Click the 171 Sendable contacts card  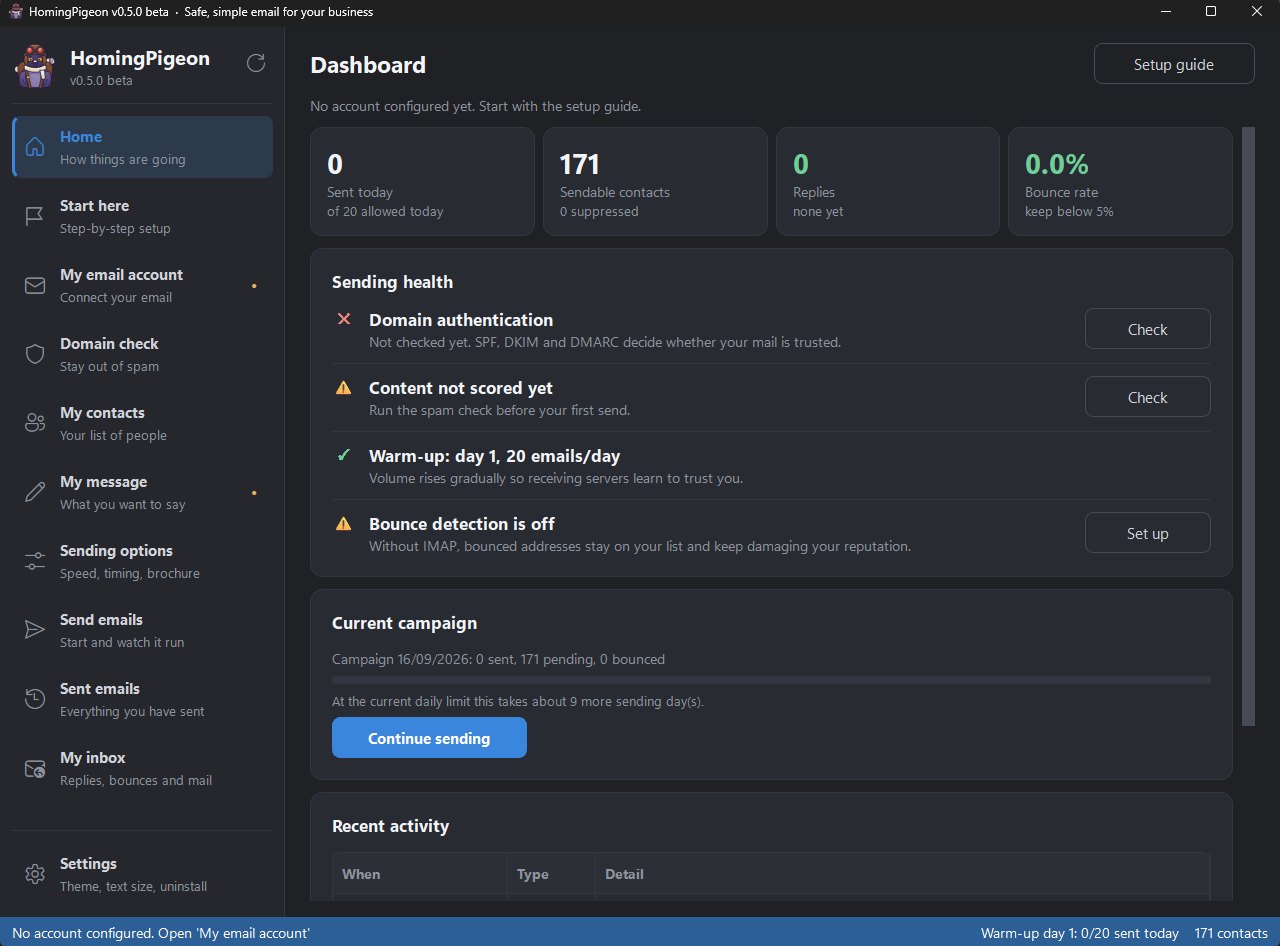(655, 182)
